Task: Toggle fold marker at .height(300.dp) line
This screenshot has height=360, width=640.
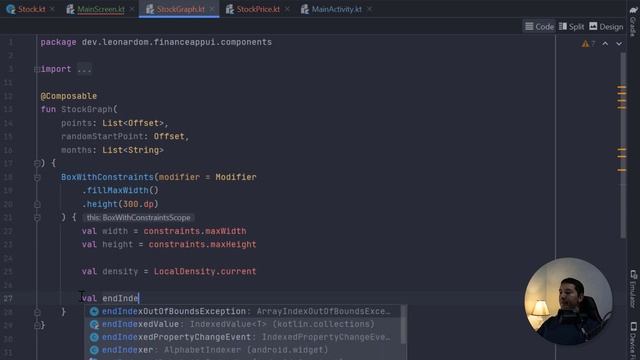Action: [x=37, y=204]
